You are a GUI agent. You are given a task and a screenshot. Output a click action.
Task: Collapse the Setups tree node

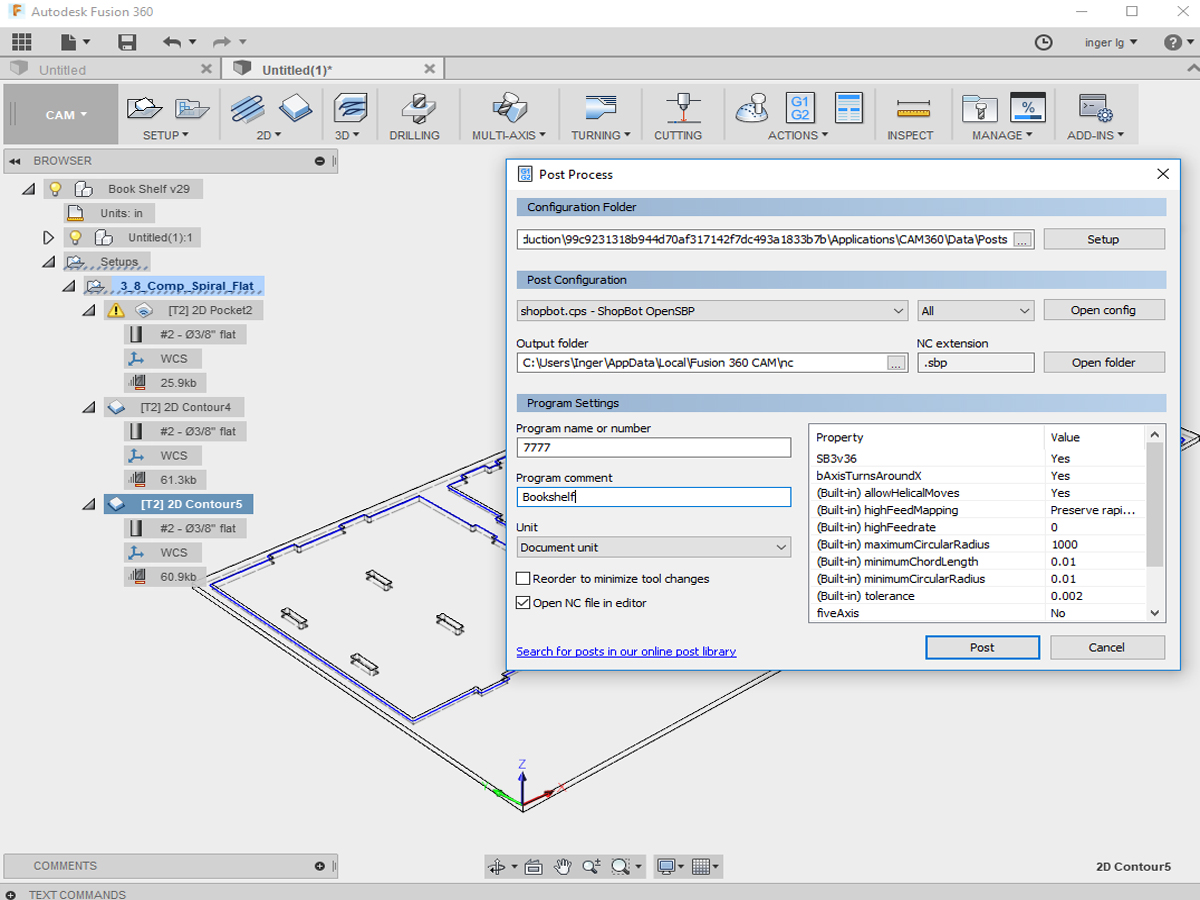pos(48,262)
